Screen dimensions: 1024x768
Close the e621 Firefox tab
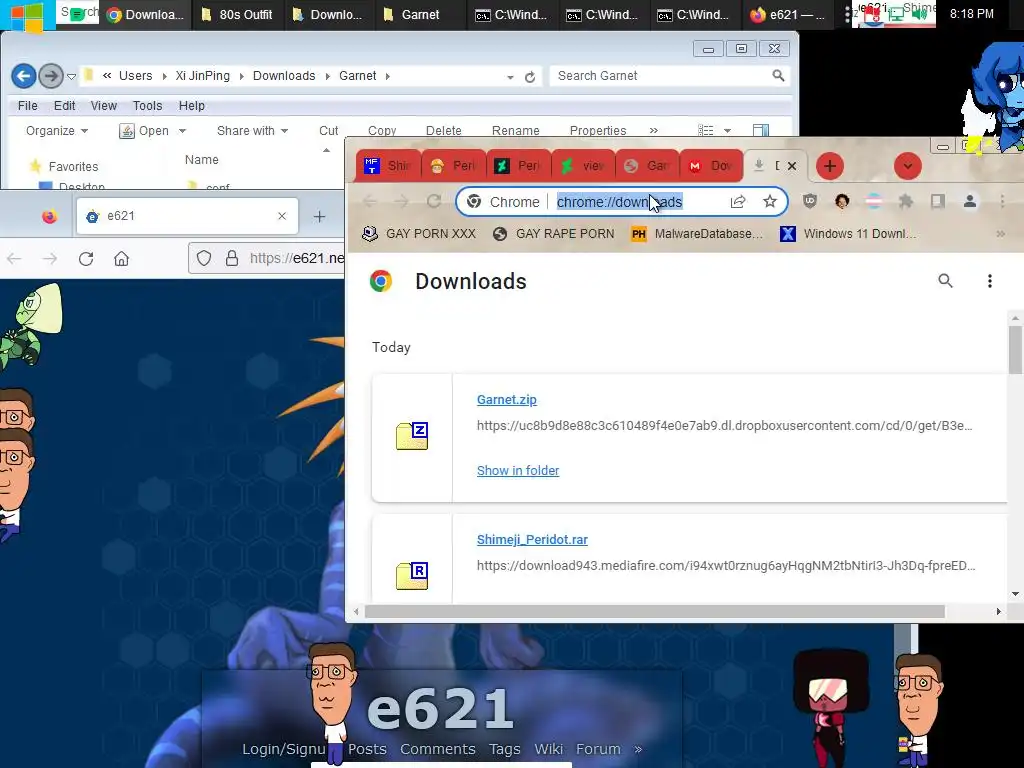pyautogui.click(x=282, y=216)
